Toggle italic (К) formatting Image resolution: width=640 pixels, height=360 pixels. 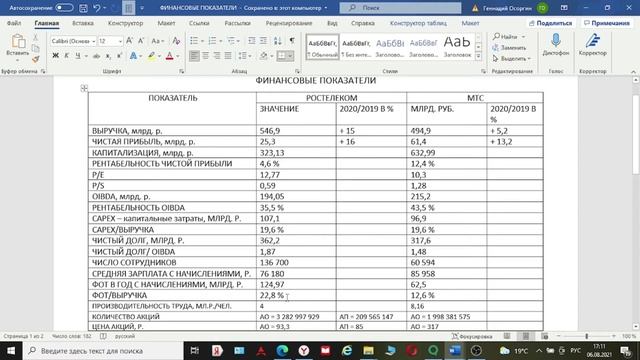[67, 56]
